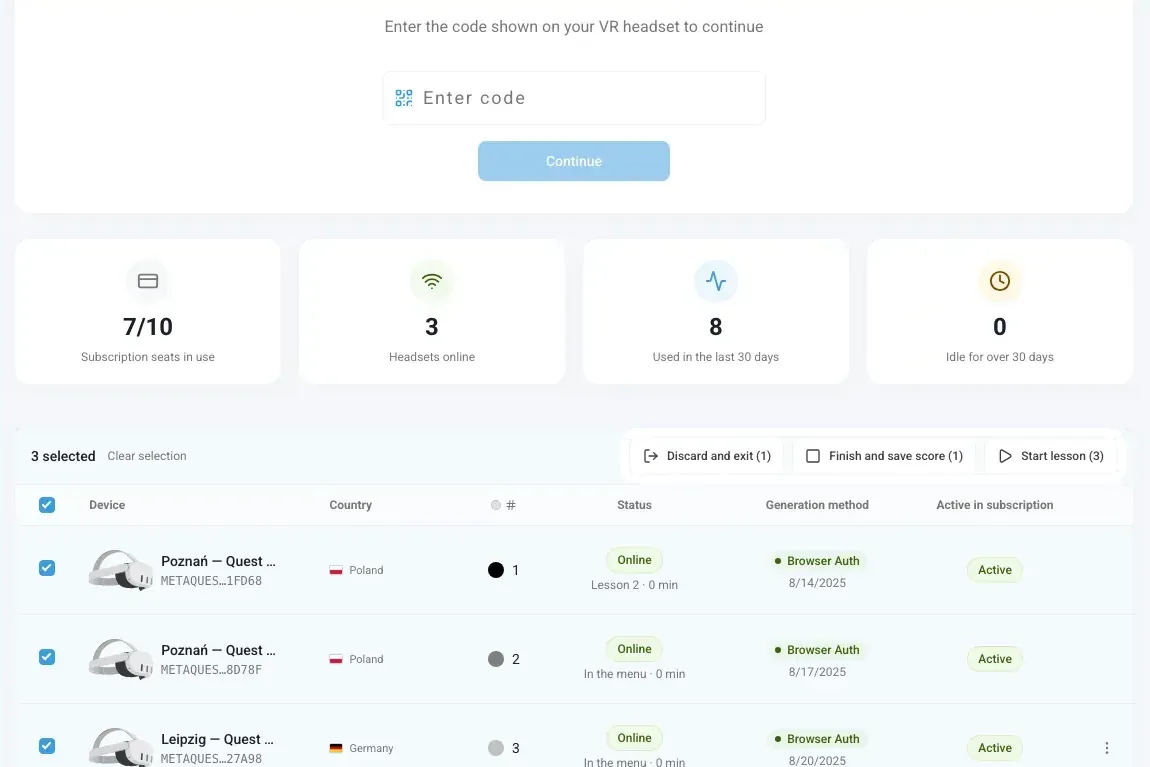Click the square stop icon in Finish button

coord(813,456)
